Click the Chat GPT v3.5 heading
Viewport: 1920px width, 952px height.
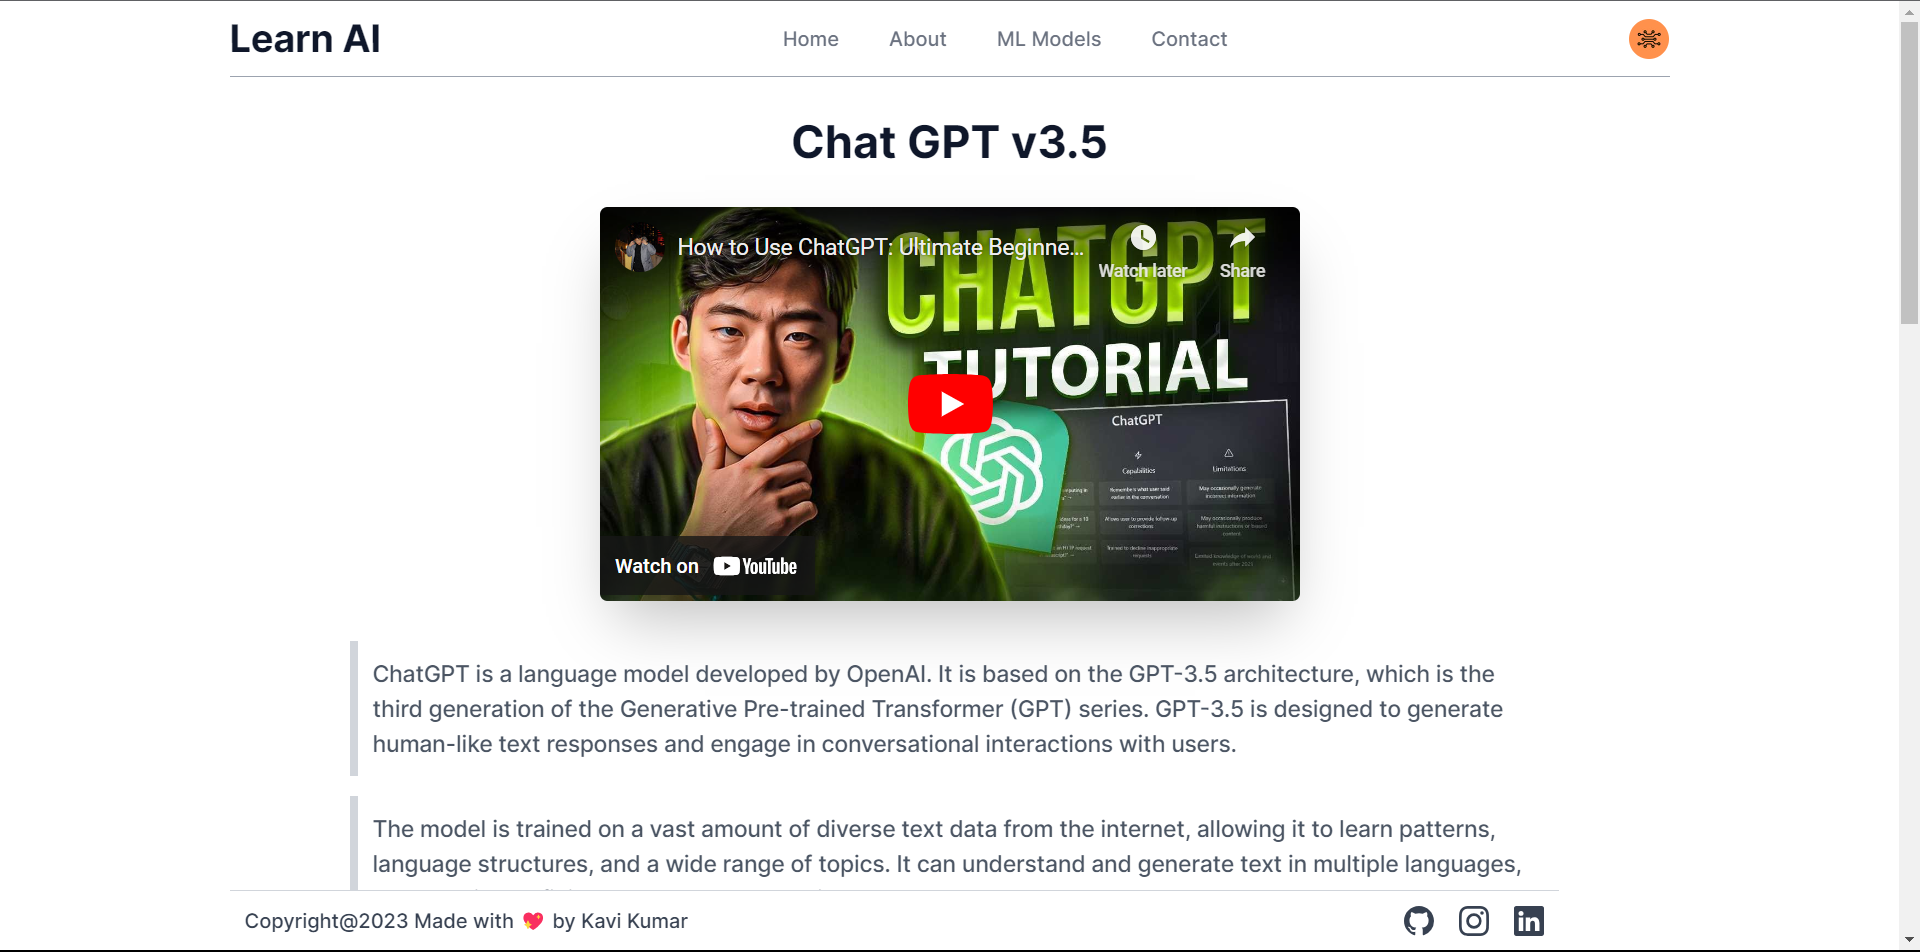[x=949, y=142]
